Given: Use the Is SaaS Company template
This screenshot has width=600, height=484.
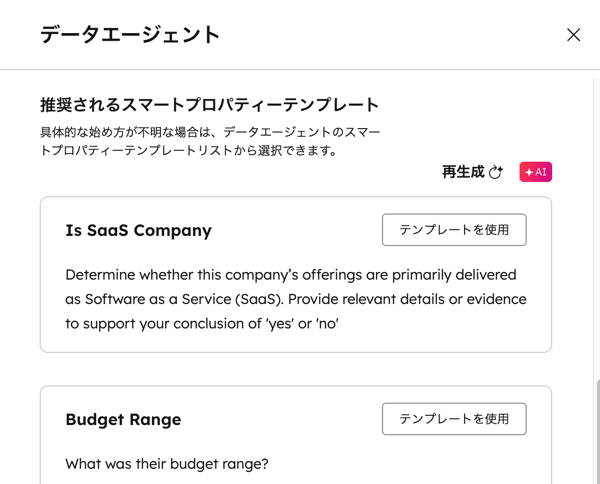Looking at the screenshot, I should tap(454, 230).
